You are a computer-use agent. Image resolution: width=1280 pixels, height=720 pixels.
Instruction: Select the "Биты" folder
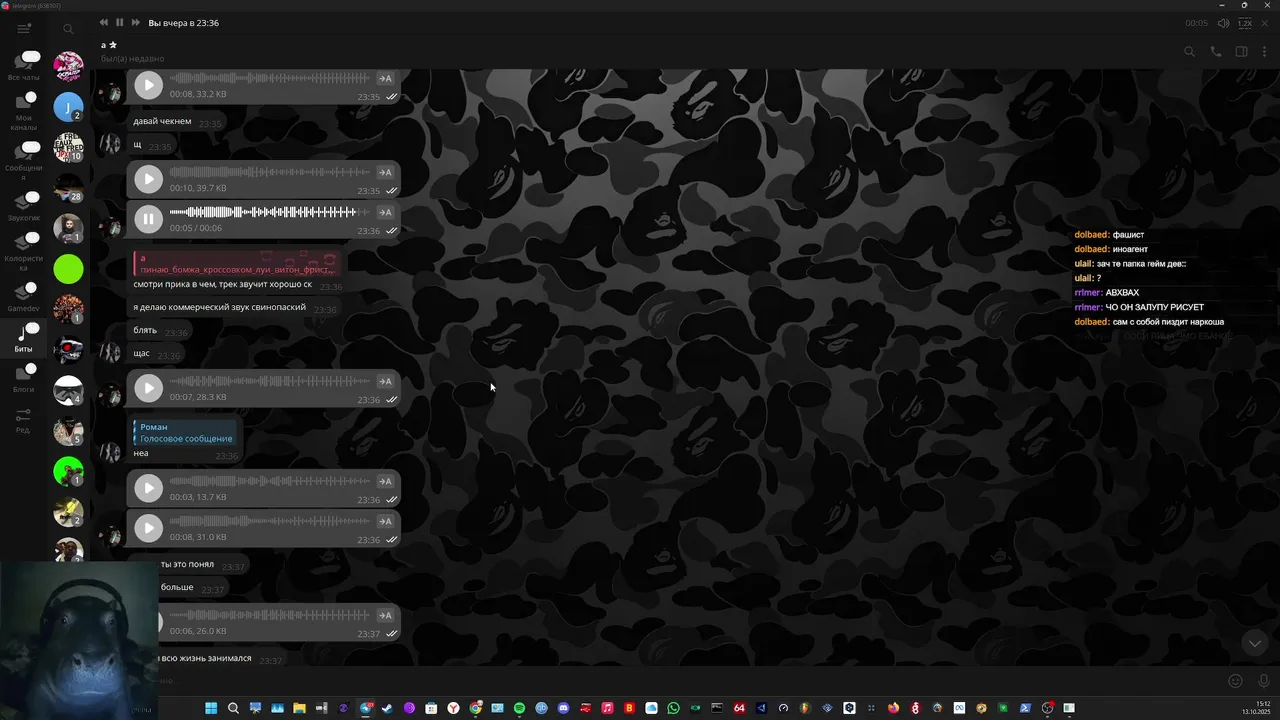[24, 337]
